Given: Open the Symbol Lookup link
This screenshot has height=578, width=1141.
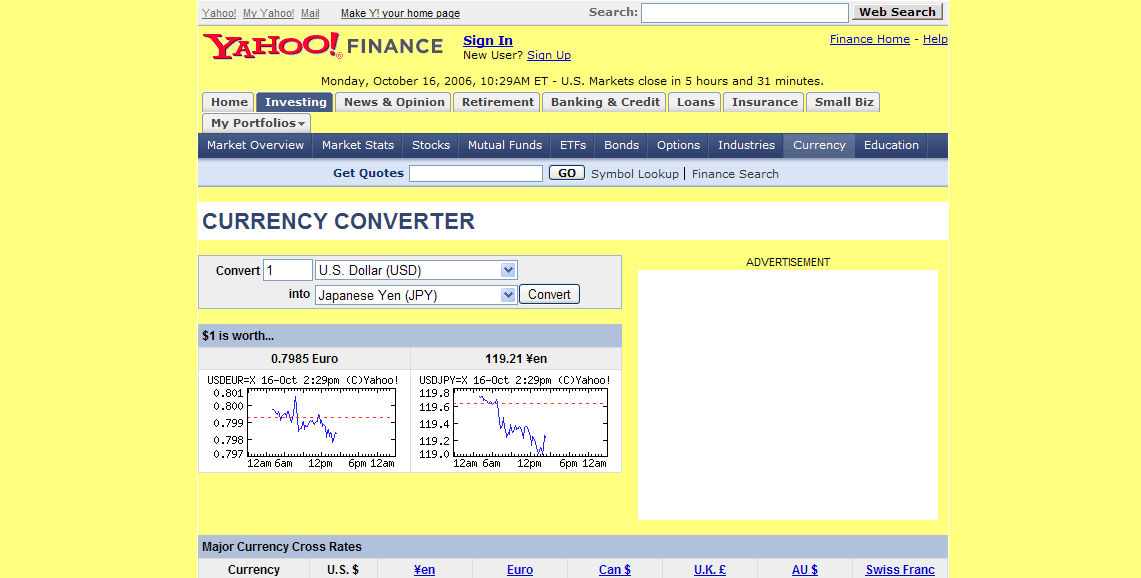Looking at the screenshot, I should (635, 174).
